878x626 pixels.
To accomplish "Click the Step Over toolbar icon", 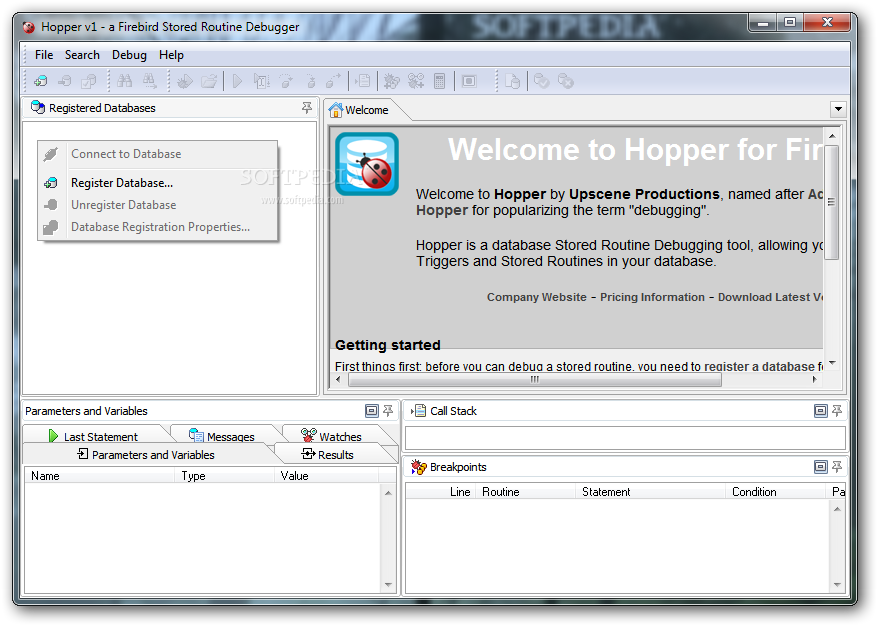I will (286, 81).
